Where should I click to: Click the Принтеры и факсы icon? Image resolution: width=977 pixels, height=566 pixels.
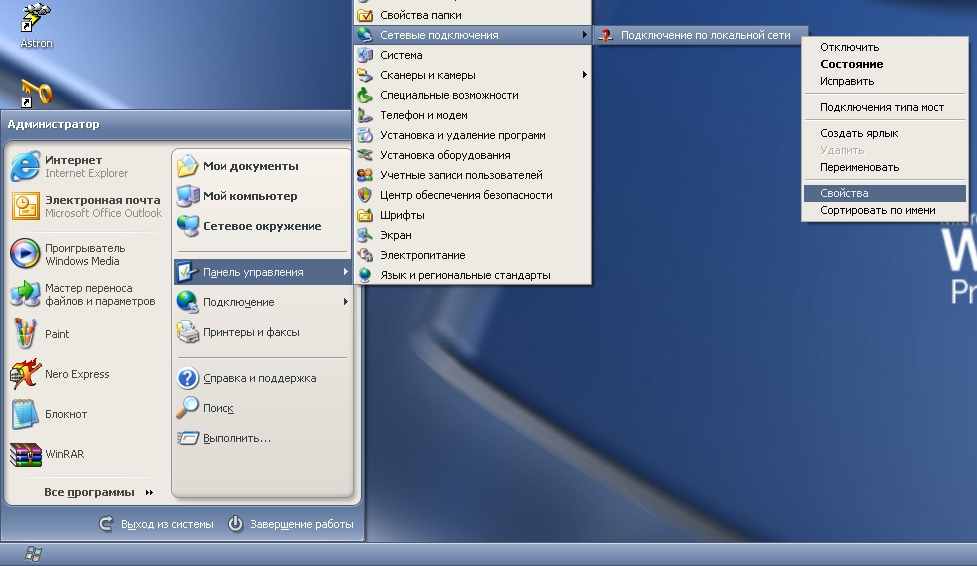[187, 332]
